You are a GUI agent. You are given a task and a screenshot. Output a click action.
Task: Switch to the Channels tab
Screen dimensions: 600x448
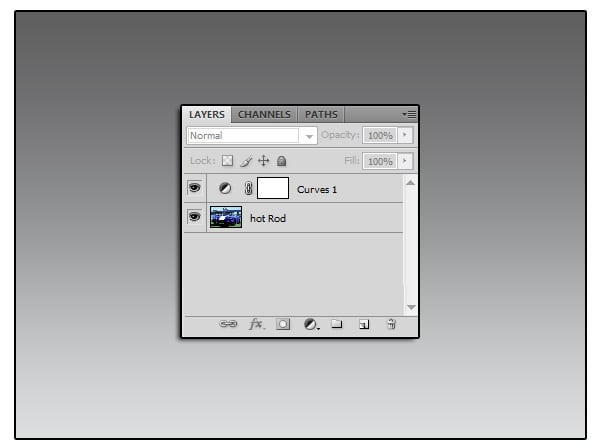pyautogui.click(x=264, y=115)
